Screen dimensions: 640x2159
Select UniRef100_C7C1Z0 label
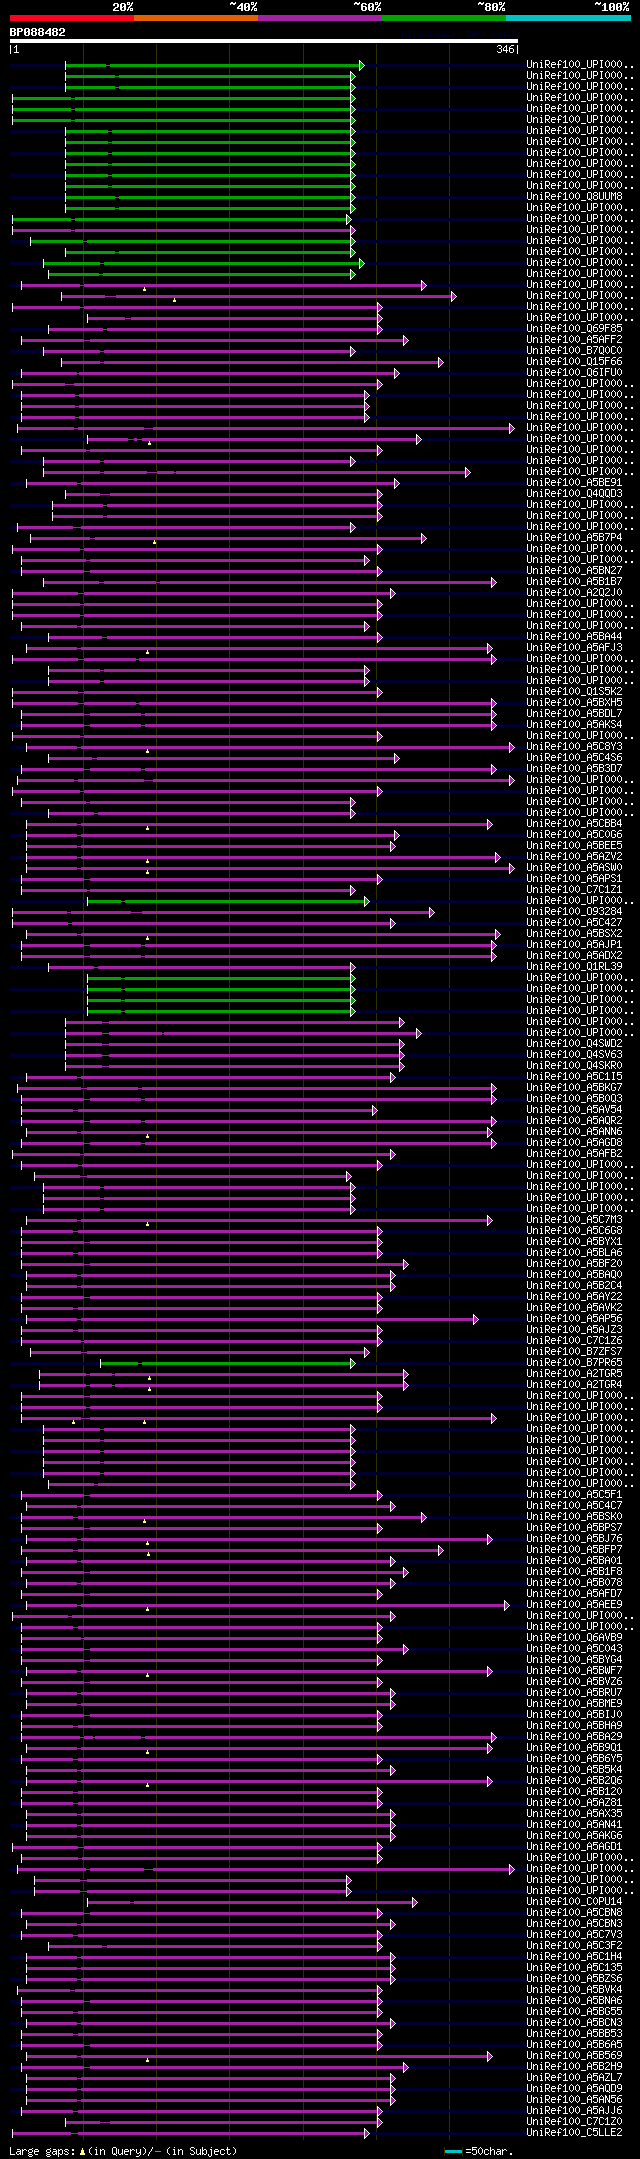574,2122
